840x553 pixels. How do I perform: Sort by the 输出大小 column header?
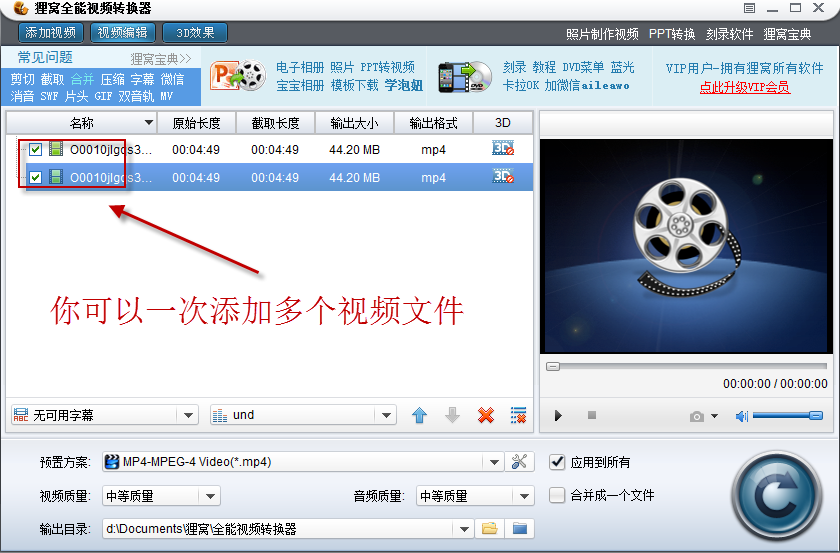pyautogui.click(x=354, y=123)
